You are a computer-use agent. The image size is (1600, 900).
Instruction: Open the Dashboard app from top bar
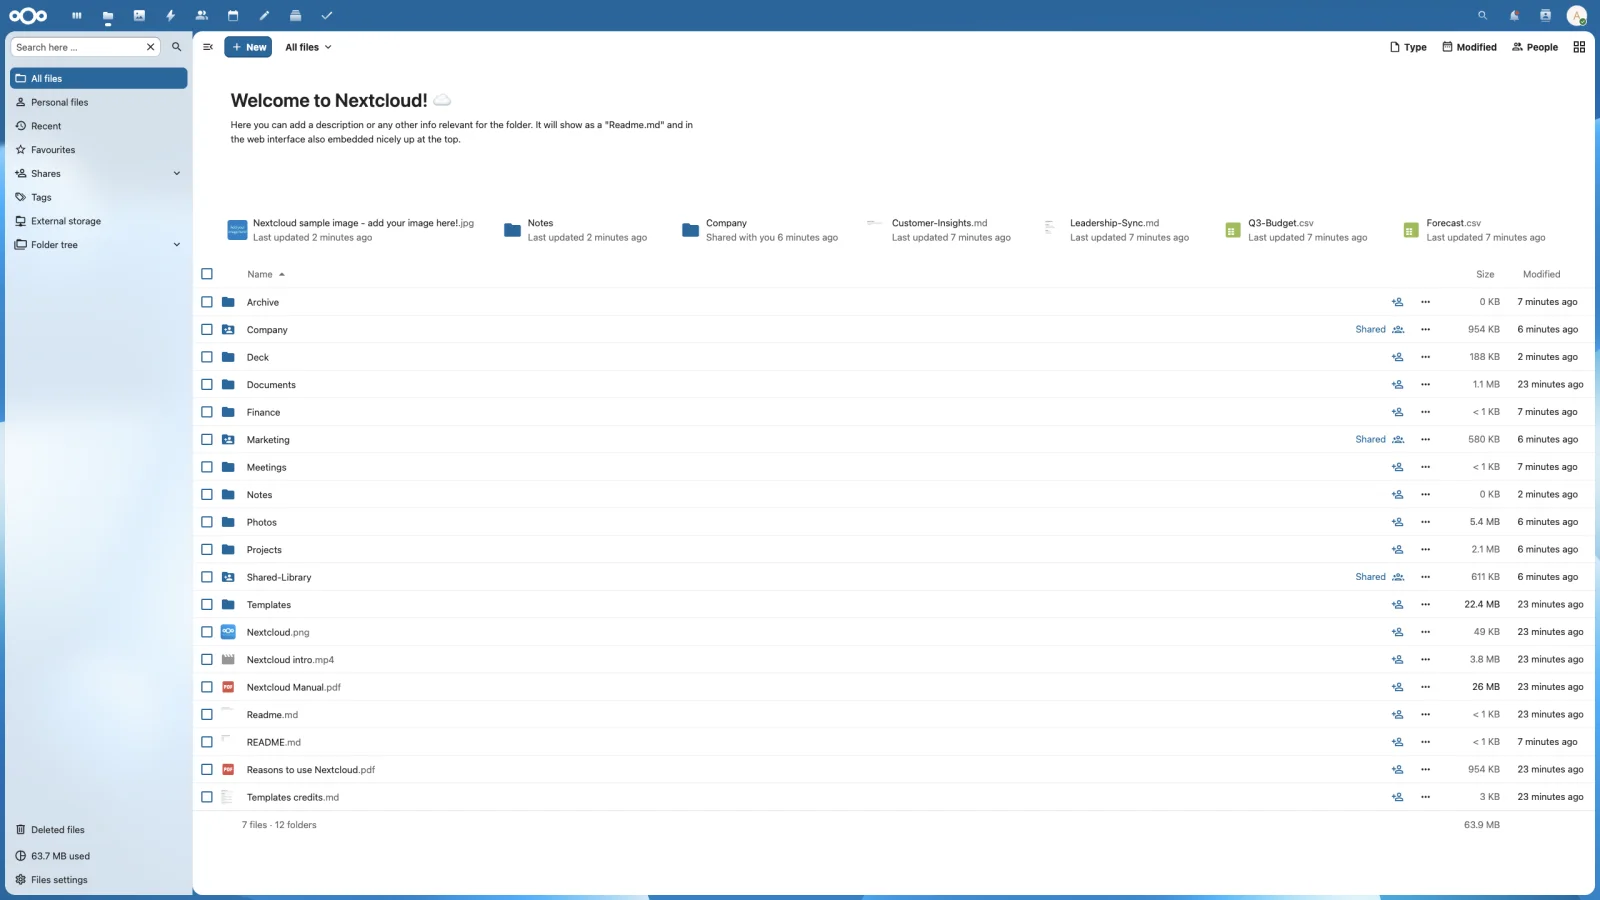click(77, 16)
